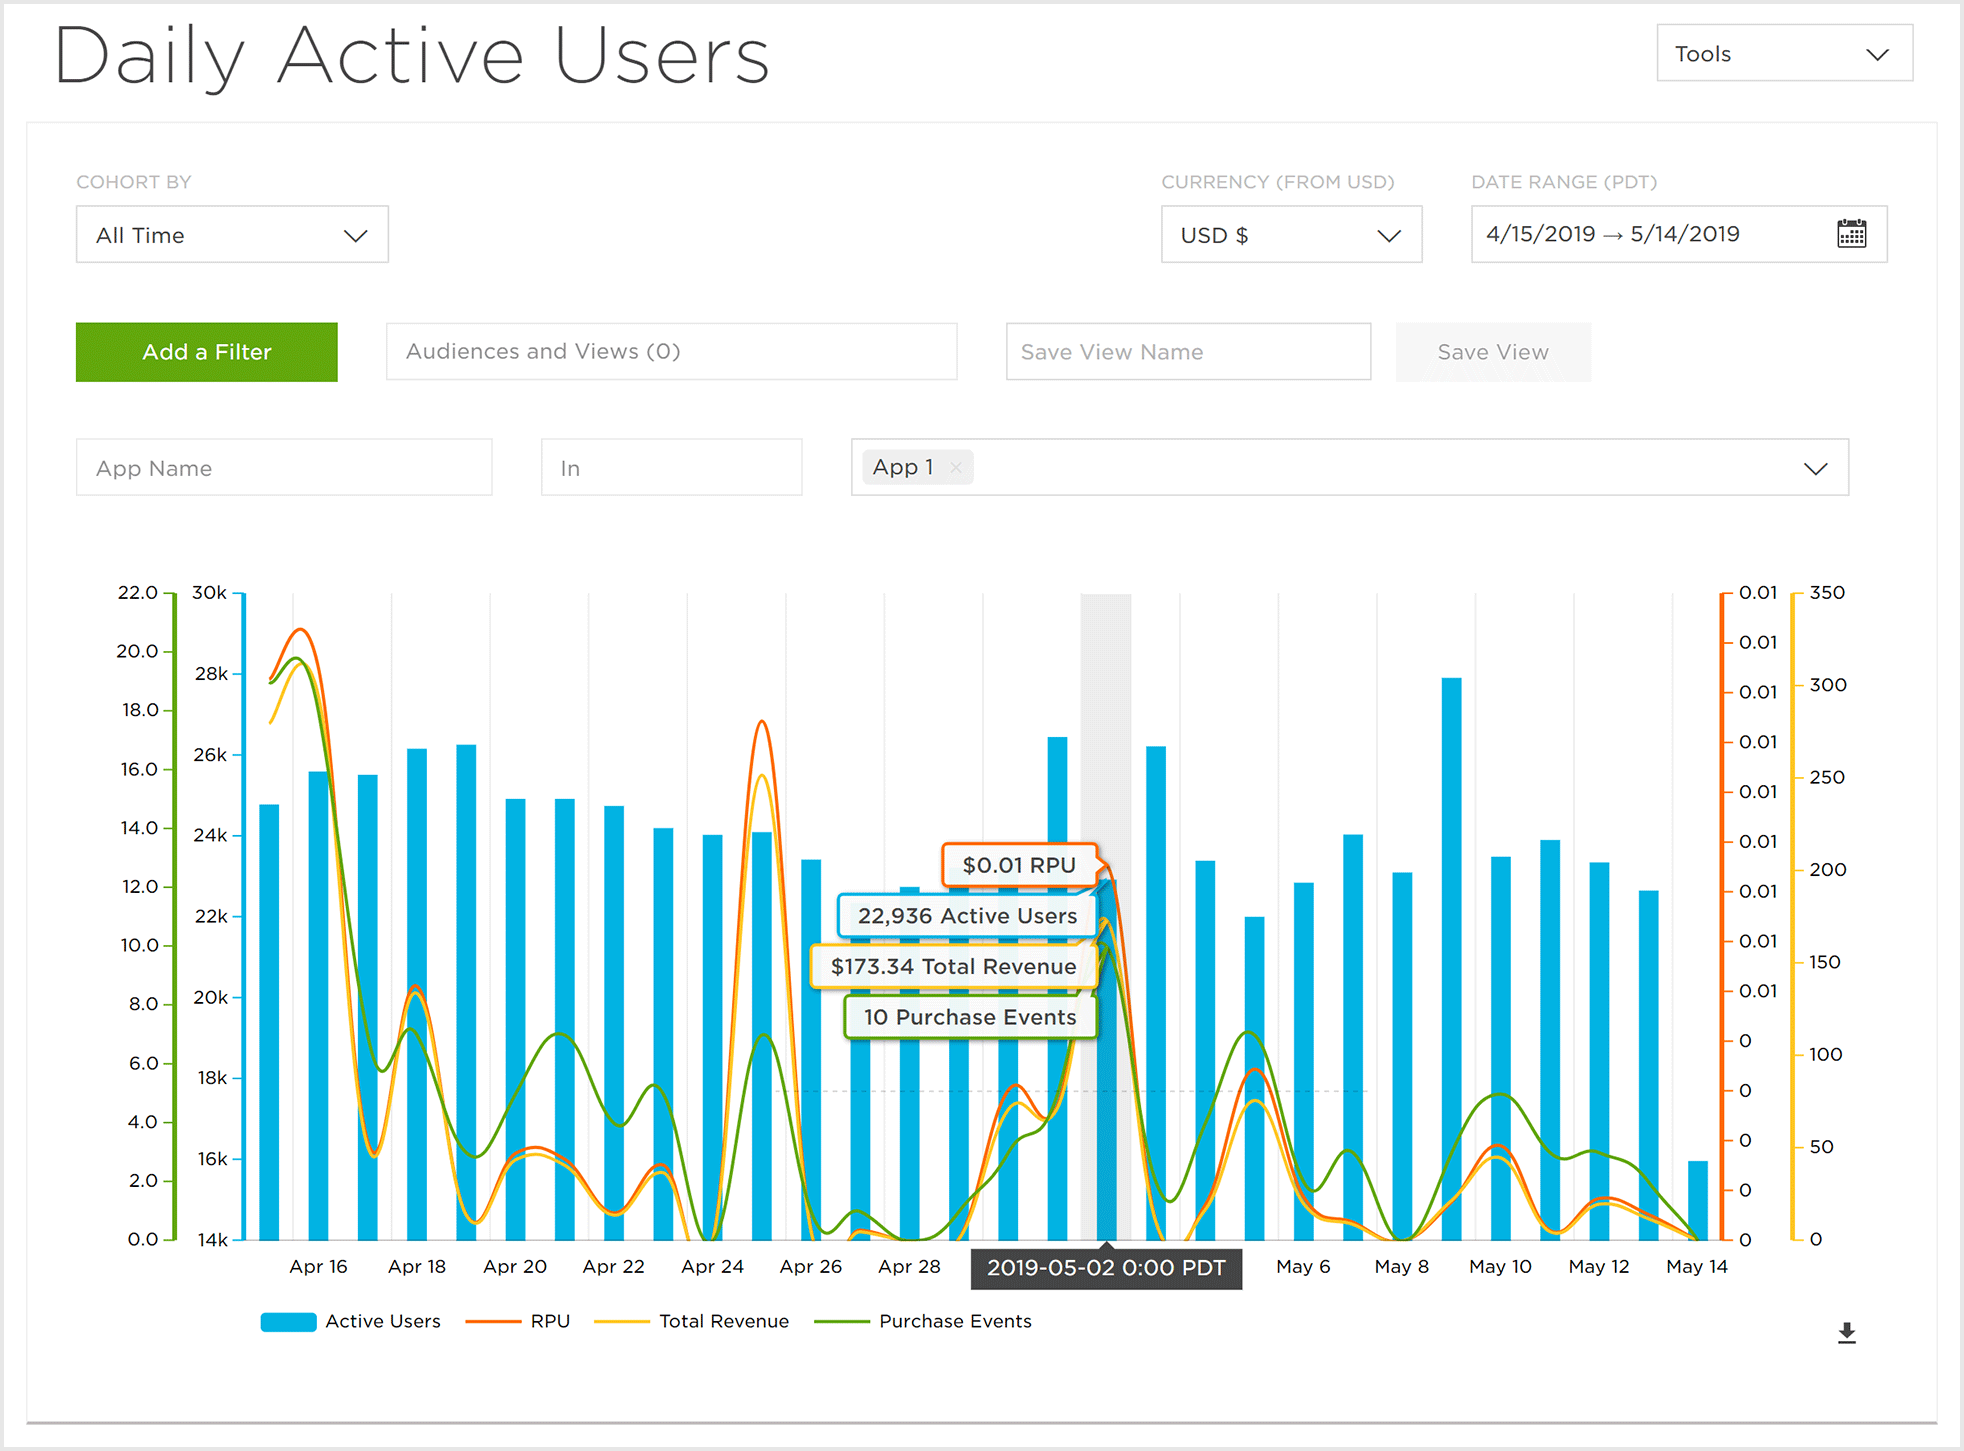Click the In operator field

pyautogui.click(x=671, y=468)
